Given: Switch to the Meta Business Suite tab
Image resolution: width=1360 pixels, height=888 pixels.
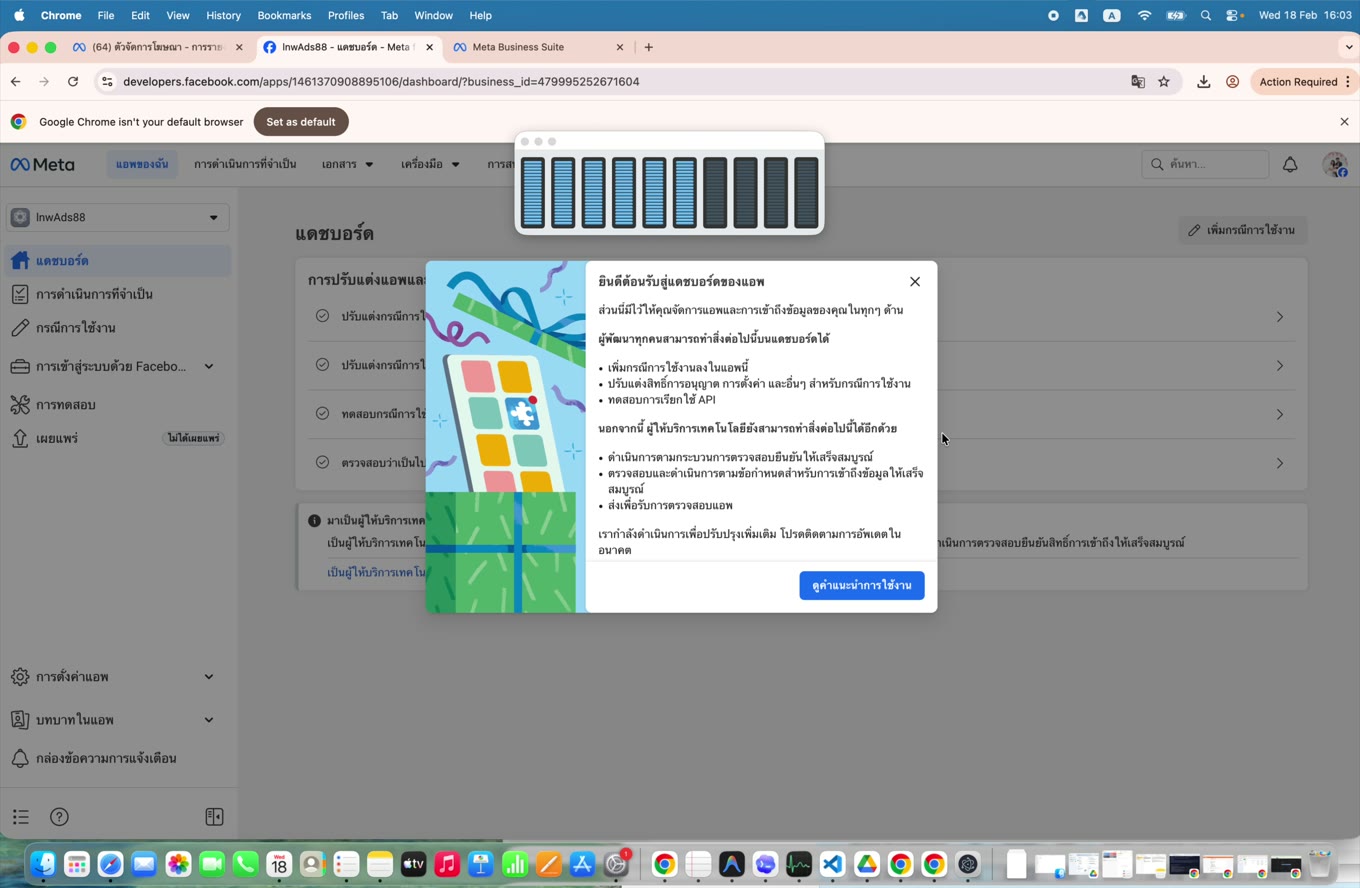Looking at the screenshot, I should tap(540, 47).
